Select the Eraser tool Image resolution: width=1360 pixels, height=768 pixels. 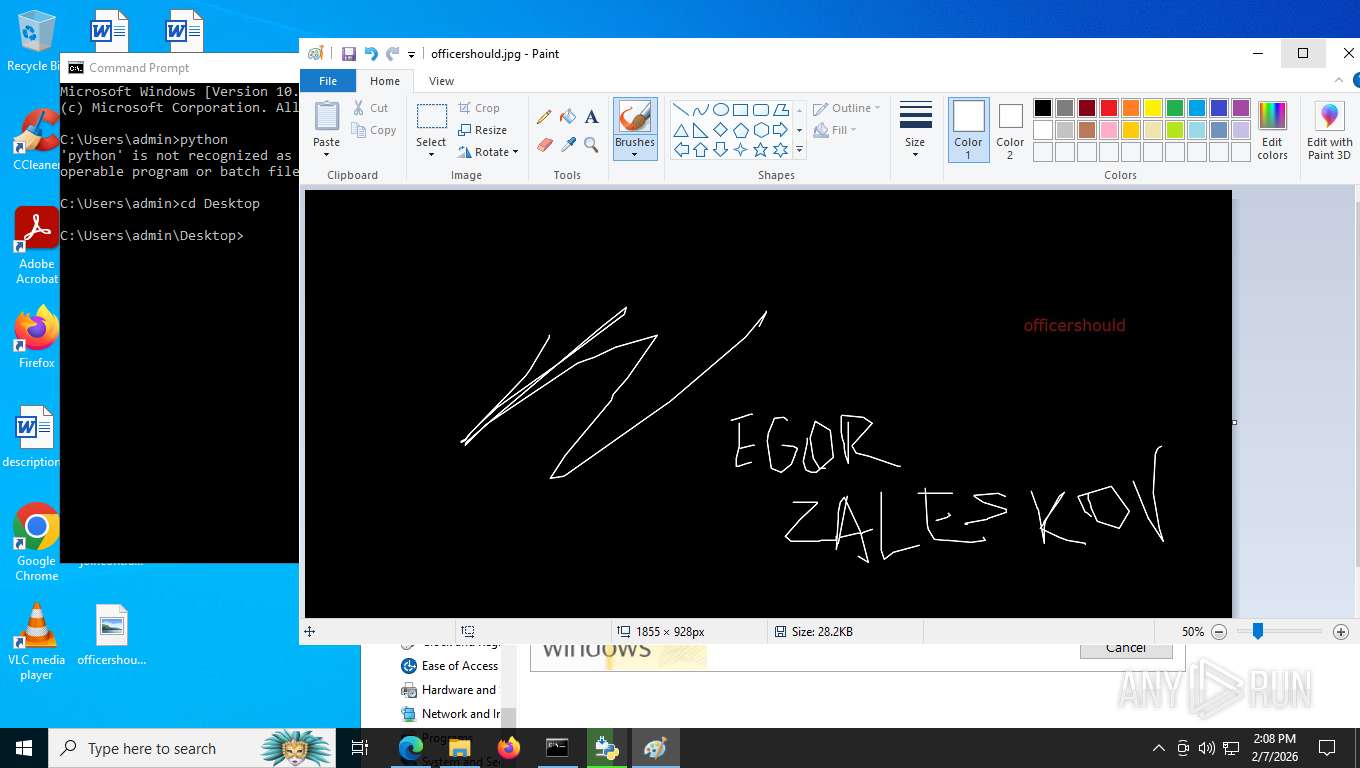(x=544, y=145)
